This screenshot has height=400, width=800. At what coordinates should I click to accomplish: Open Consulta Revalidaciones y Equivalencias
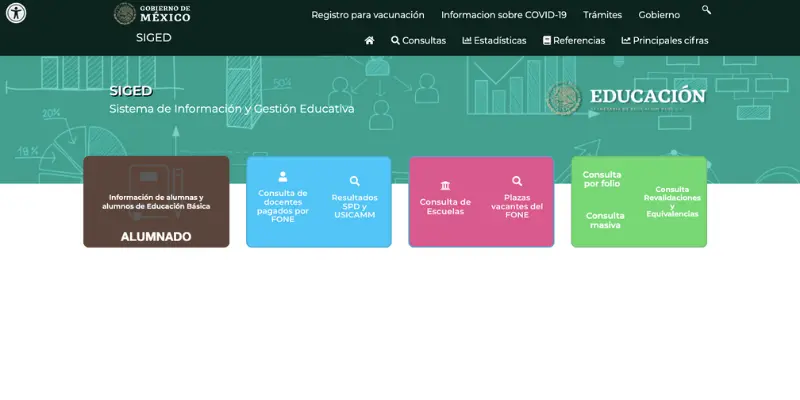coord(672,201)
